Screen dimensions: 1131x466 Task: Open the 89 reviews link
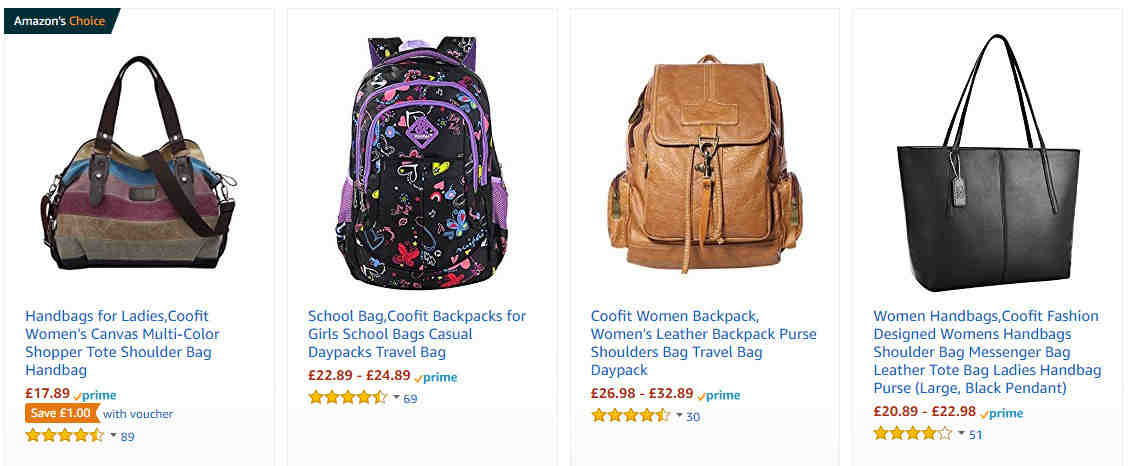point(127,436)
